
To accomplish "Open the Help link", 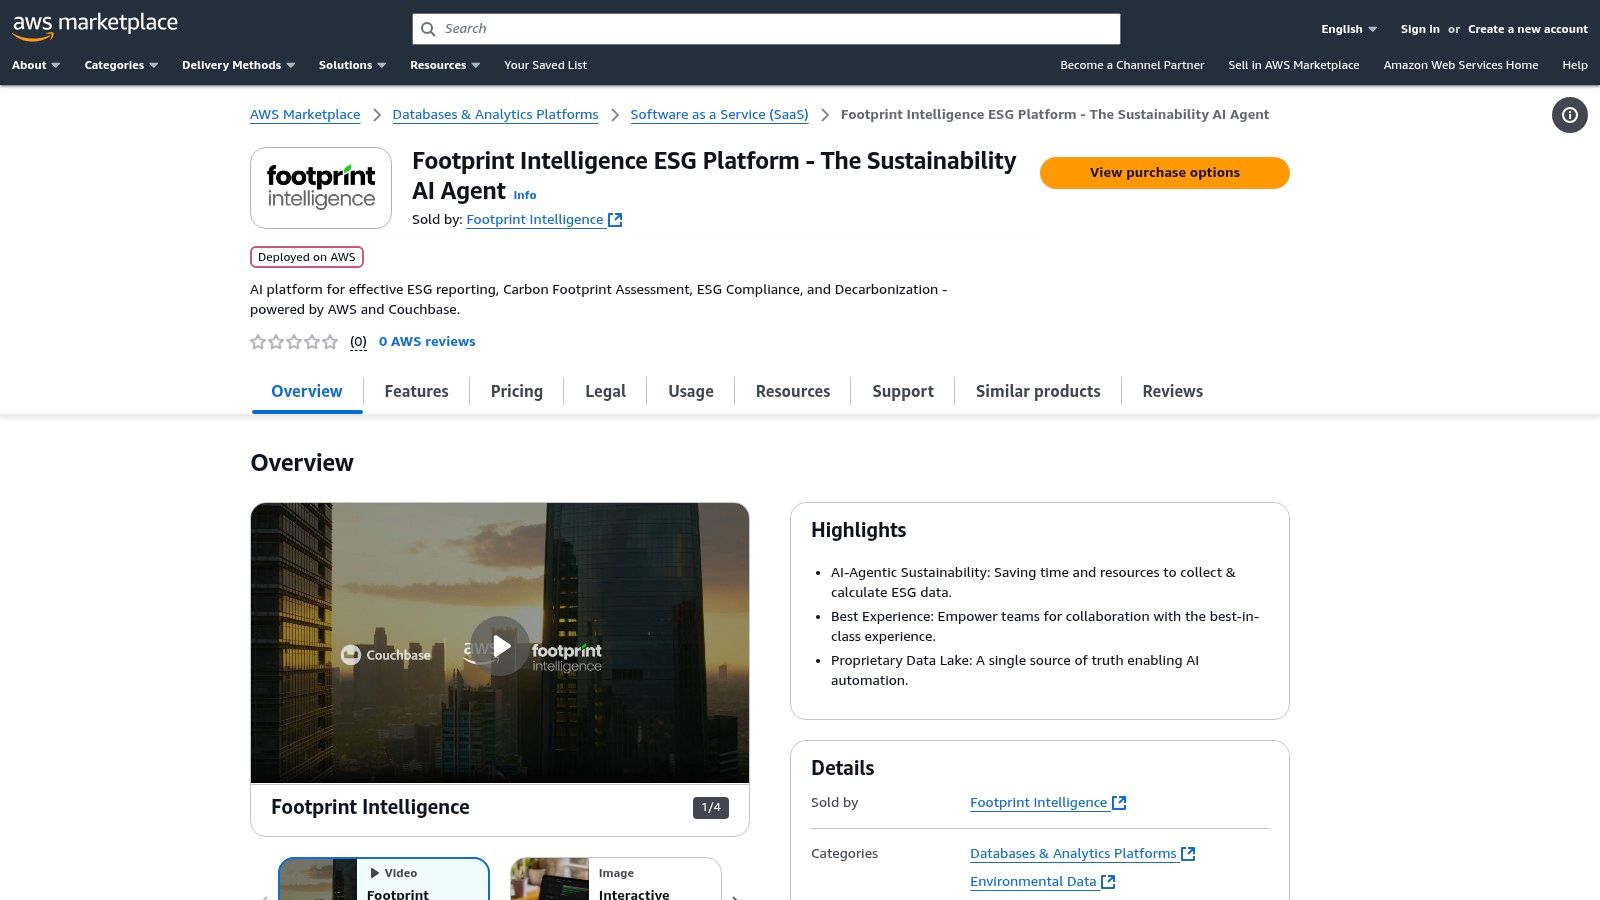I will pyautogui.click(x=1575, y=65).
